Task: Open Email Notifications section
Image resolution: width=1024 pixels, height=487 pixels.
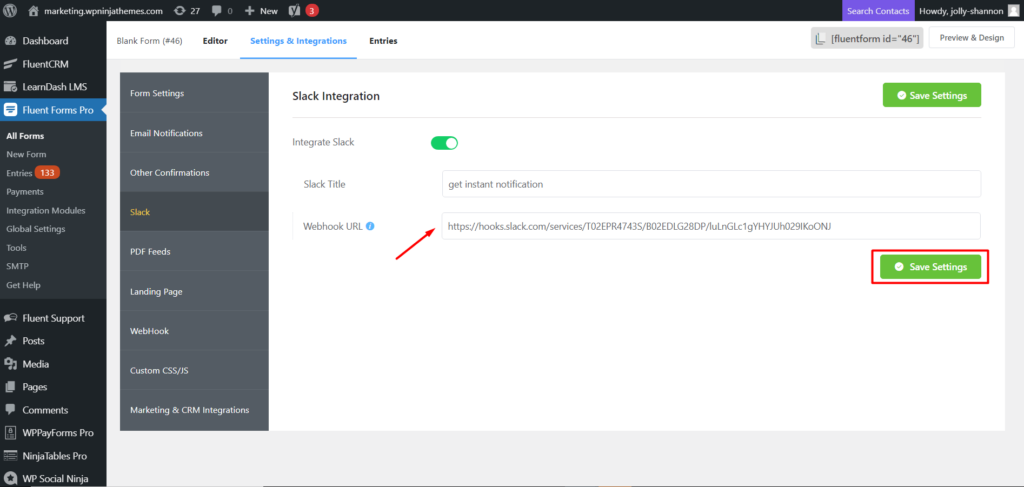Action: click(194, 133)
